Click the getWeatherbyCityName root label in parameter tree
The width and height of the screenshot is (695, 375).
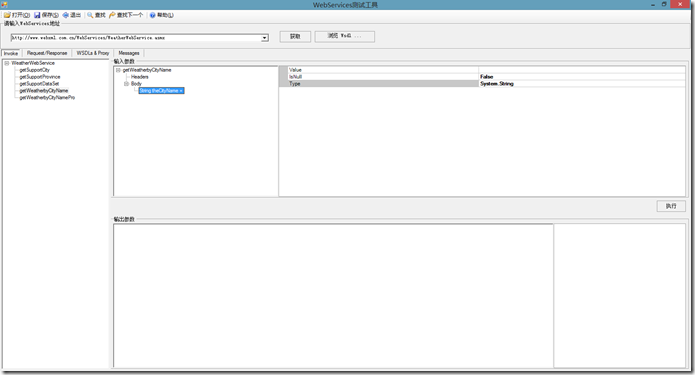(x=147, y=70)
